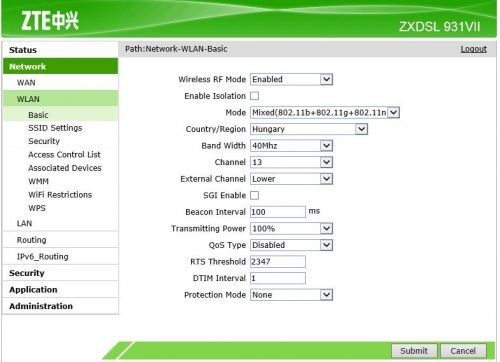
Task: Toggle the Enable Isolation checkbox
Action: pos(255,96)
